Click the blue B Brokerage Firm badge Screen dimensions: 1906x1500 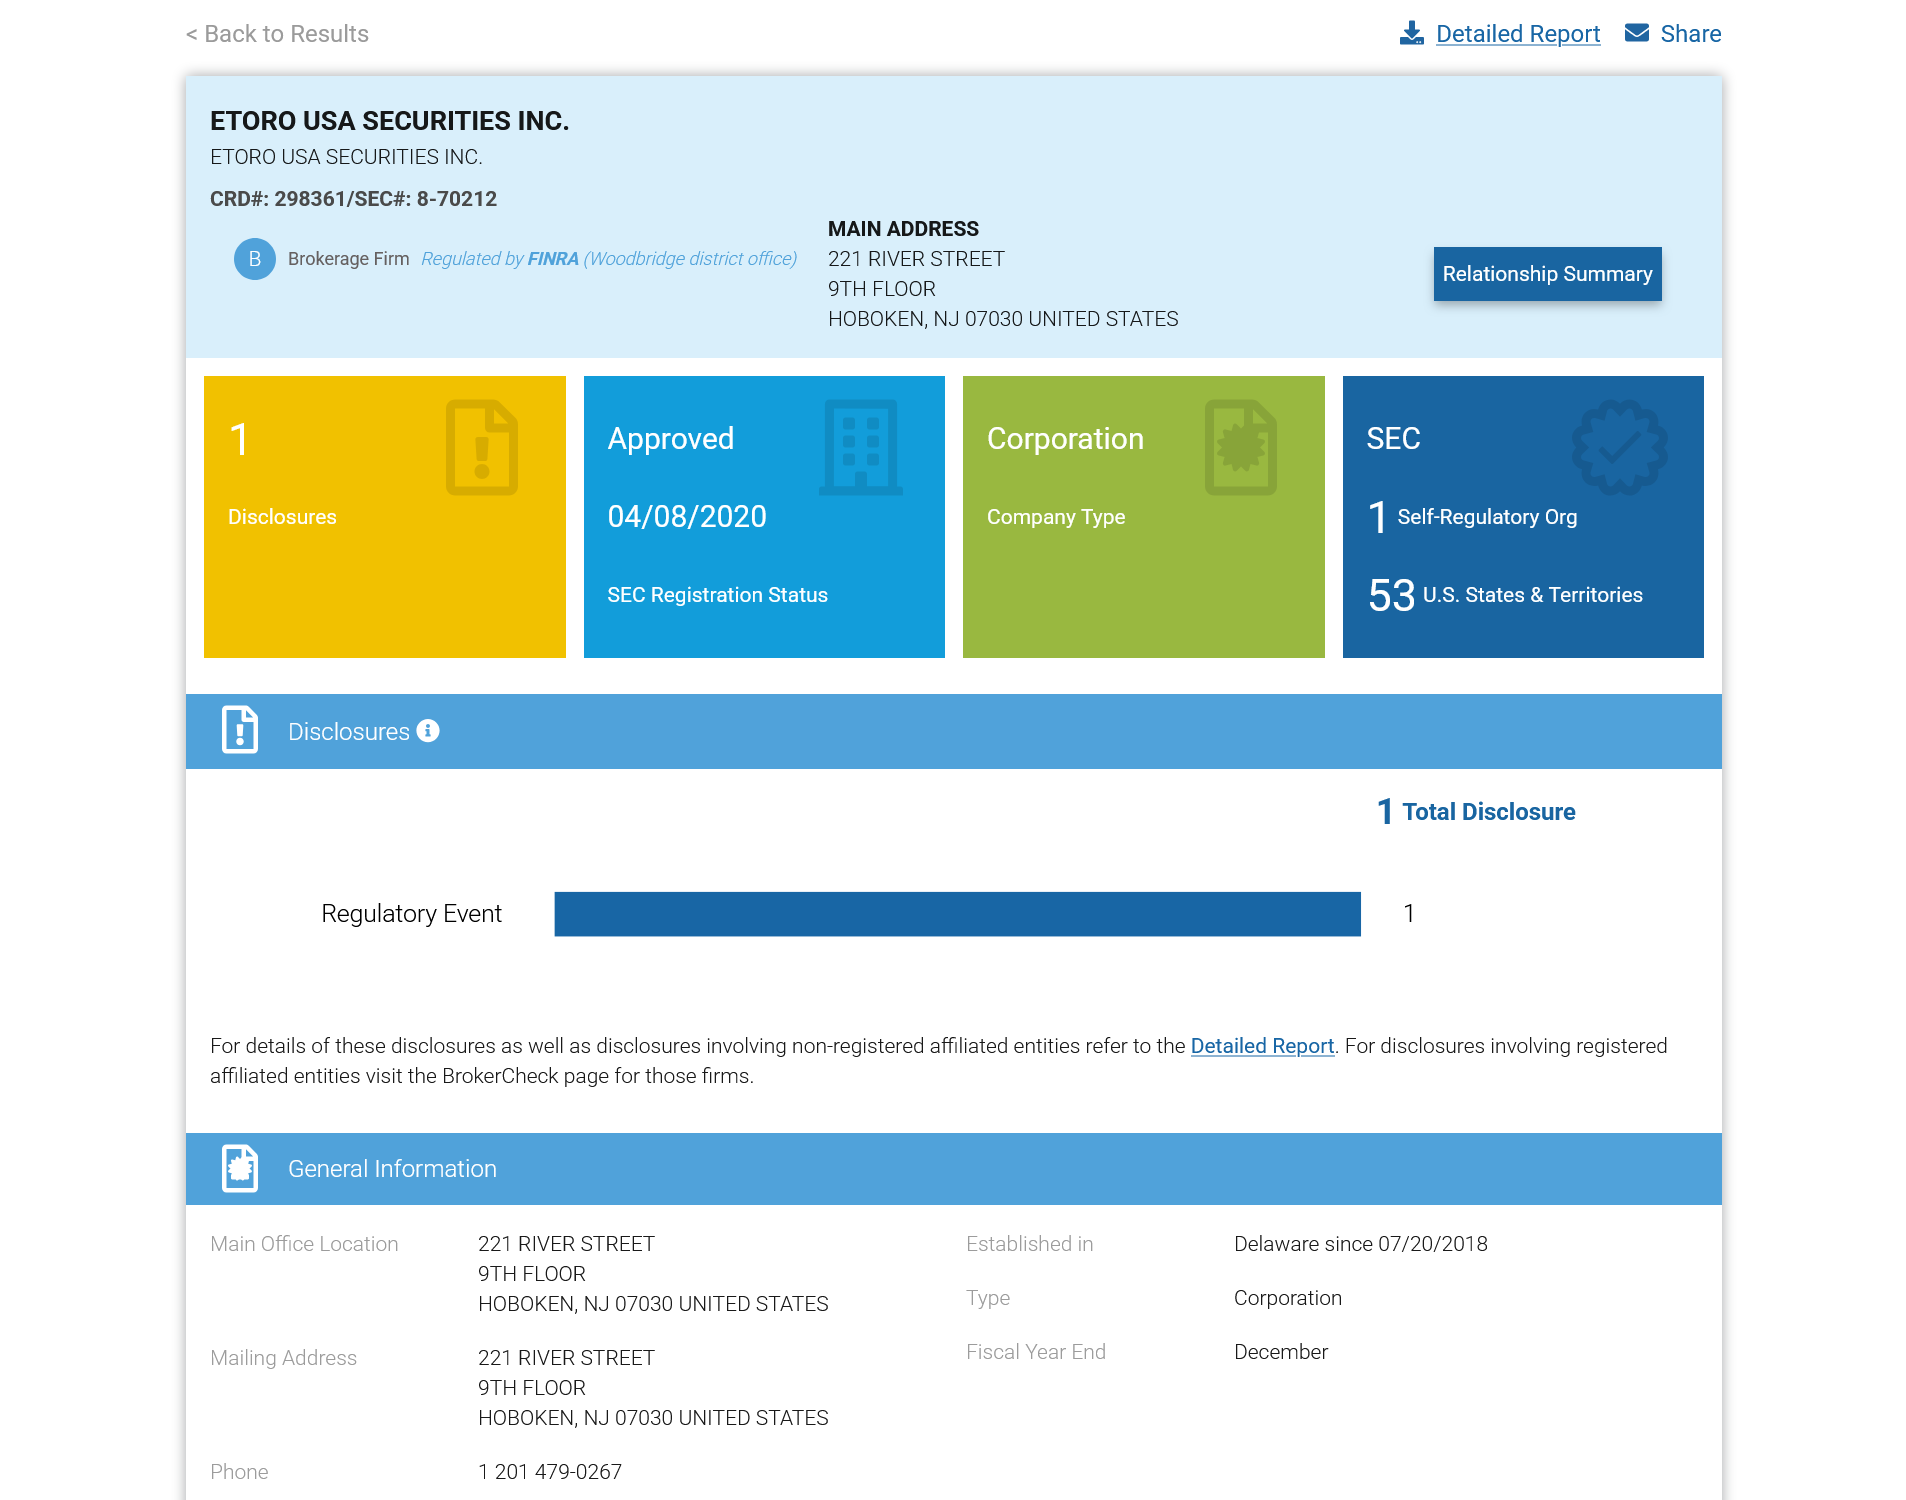254,259
